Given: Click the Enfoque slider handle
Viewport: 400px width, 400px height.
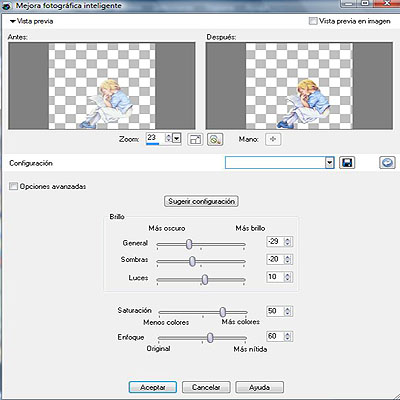Looking at the screenshot, I should tap(210, 338).
